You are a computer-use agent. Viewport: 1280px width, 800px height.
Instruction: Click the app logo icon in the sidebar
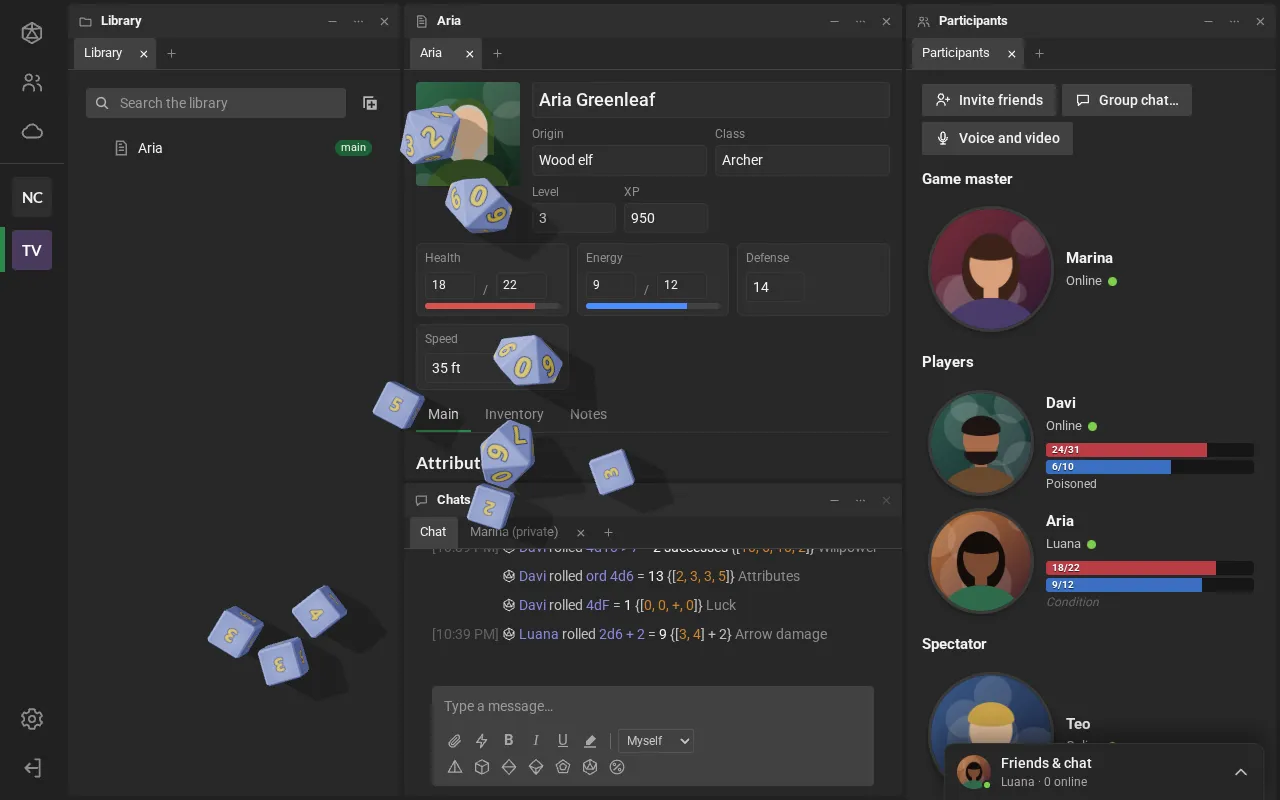point(32,33)
